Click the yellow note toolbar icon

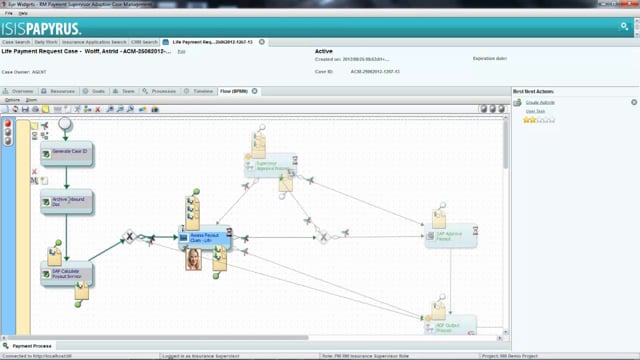click(x=46, y=109)
